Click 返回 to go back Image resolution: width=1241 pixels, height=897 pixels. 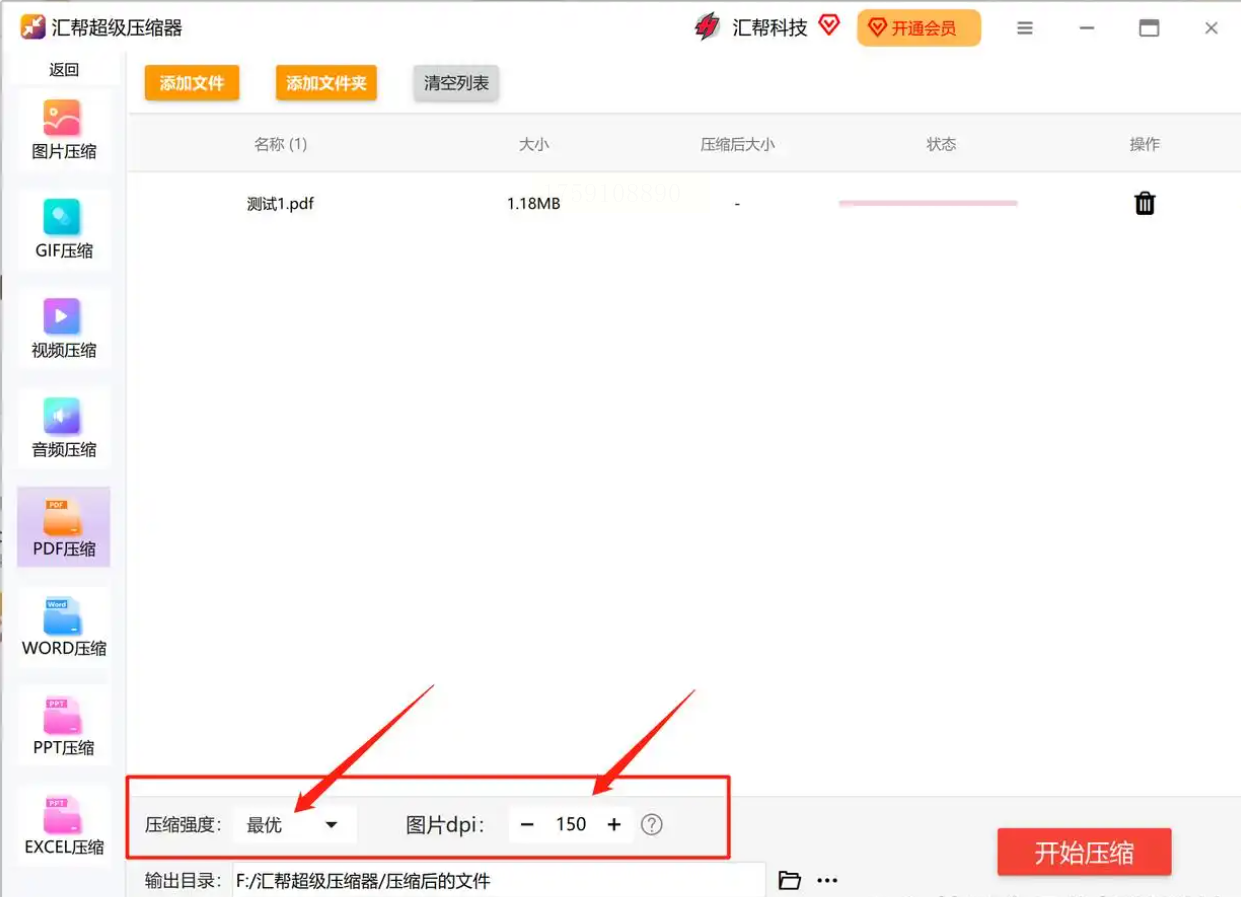pos(64,69)
